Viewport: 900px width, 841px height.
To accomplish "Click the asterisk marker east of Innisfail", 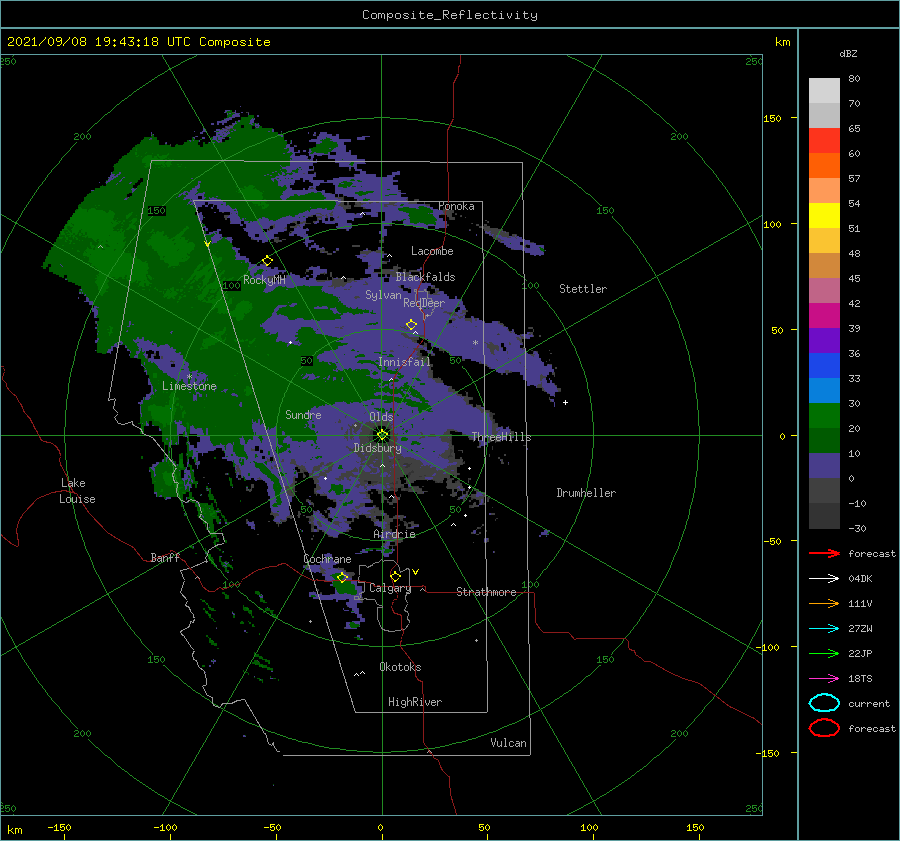I will tap(475, 343).
